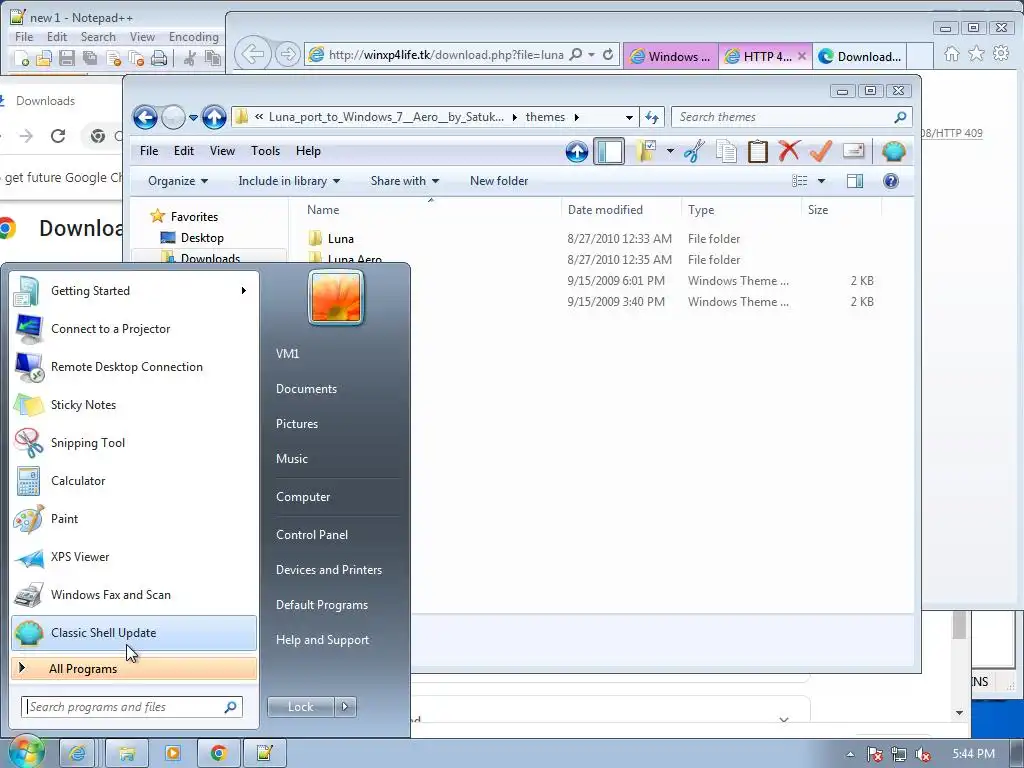1024x768 pixels.
Task: Click the Copy pages icon
Action: point(726,152)
